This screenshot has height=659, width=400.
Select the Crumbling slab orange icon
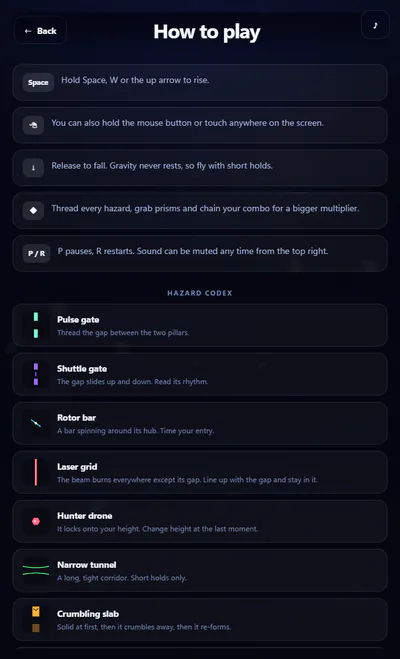(36, 619)
